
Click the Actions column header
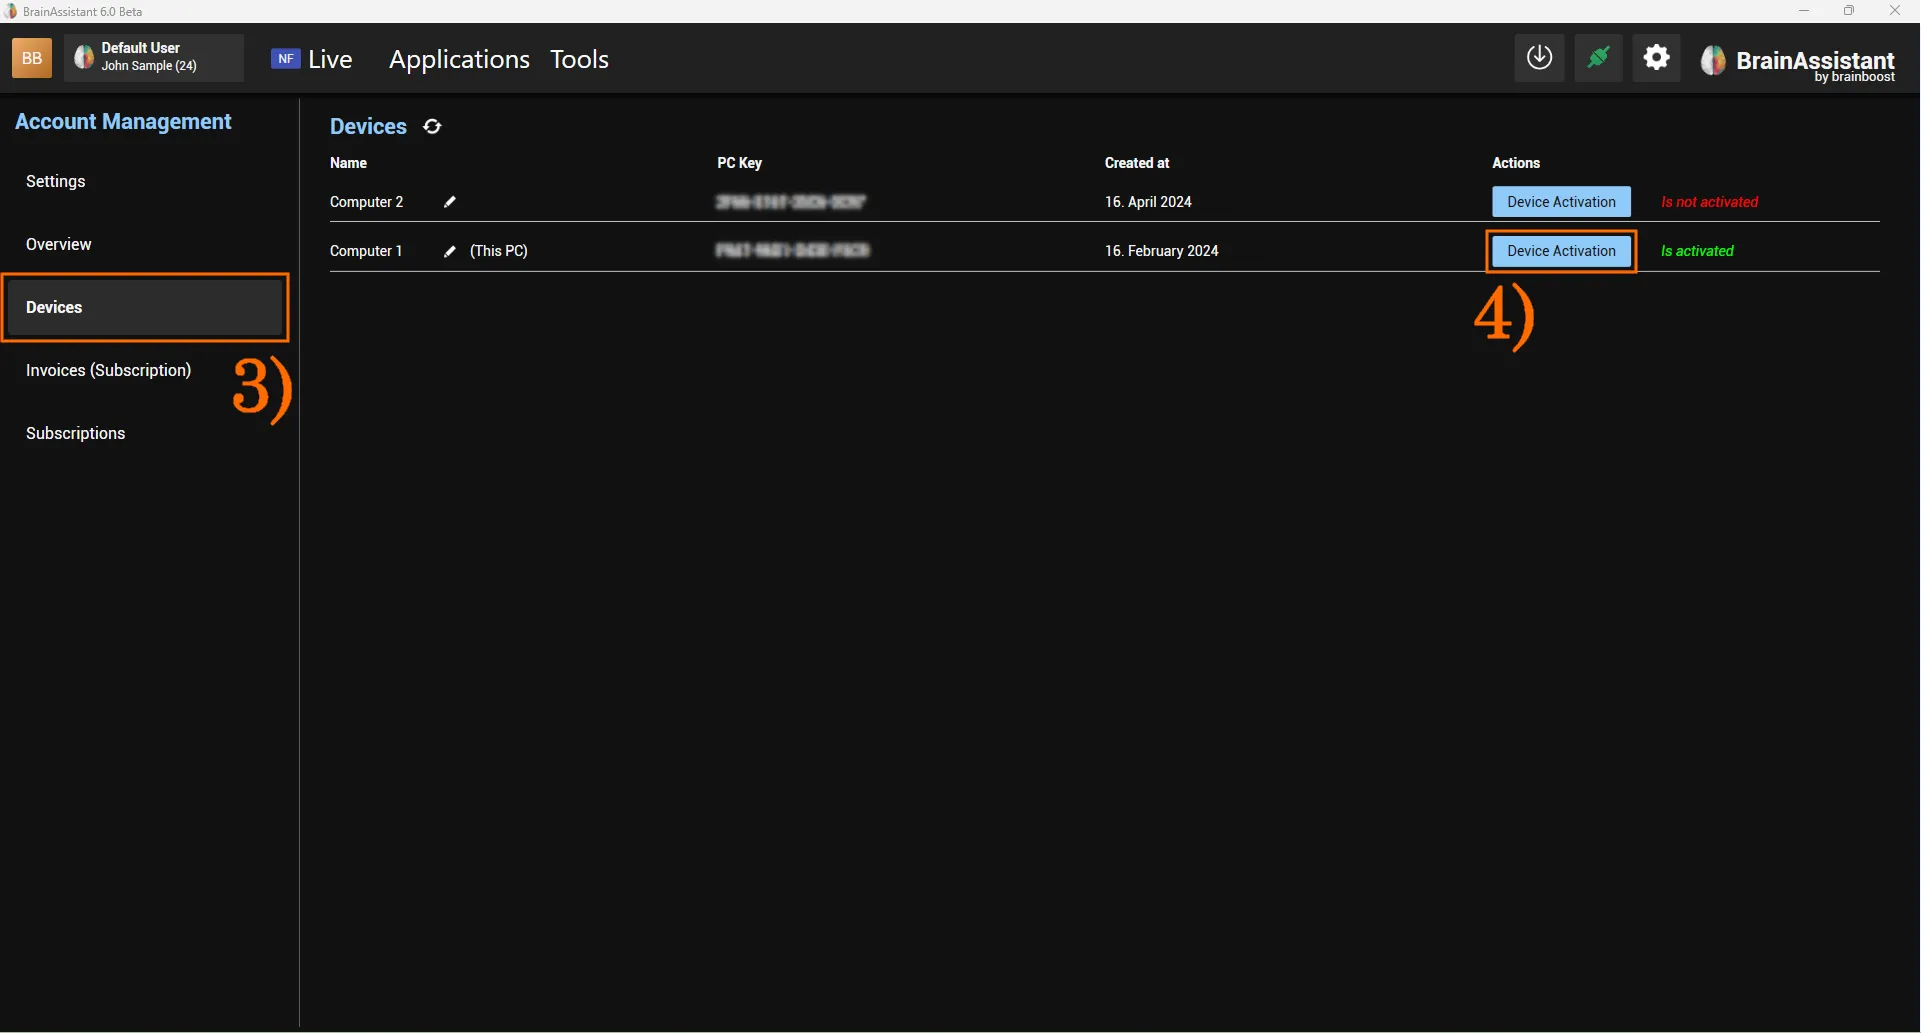[1516, 163]
